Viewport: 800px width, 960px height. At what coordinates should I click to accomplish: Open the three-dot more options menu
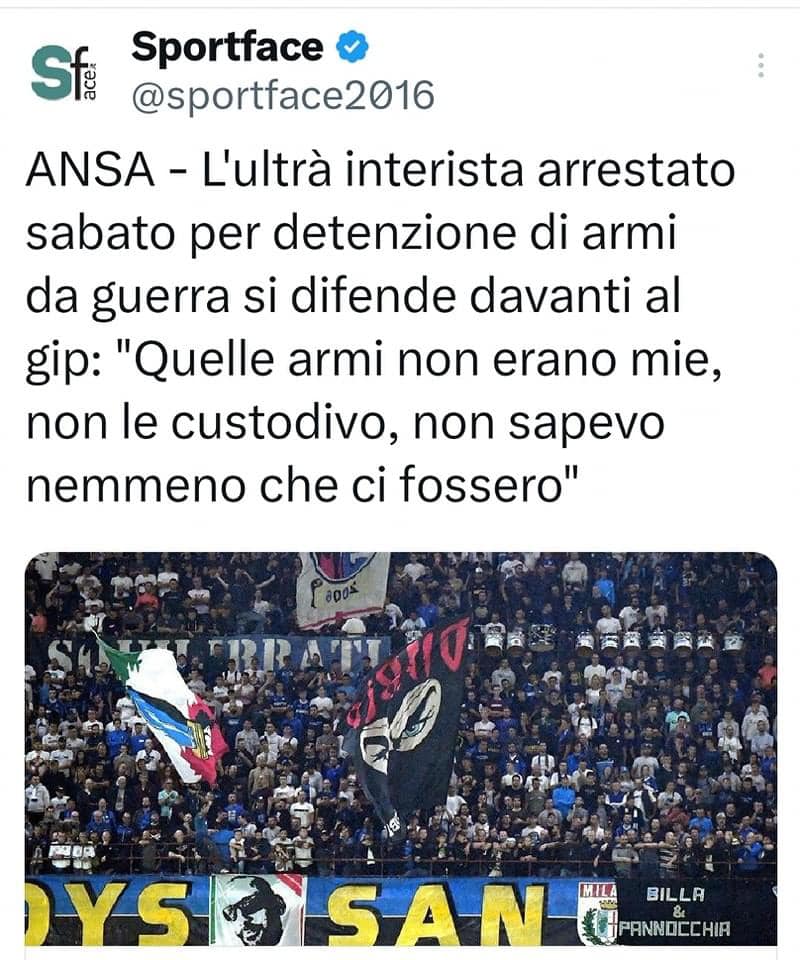click(x=761, y=65)
